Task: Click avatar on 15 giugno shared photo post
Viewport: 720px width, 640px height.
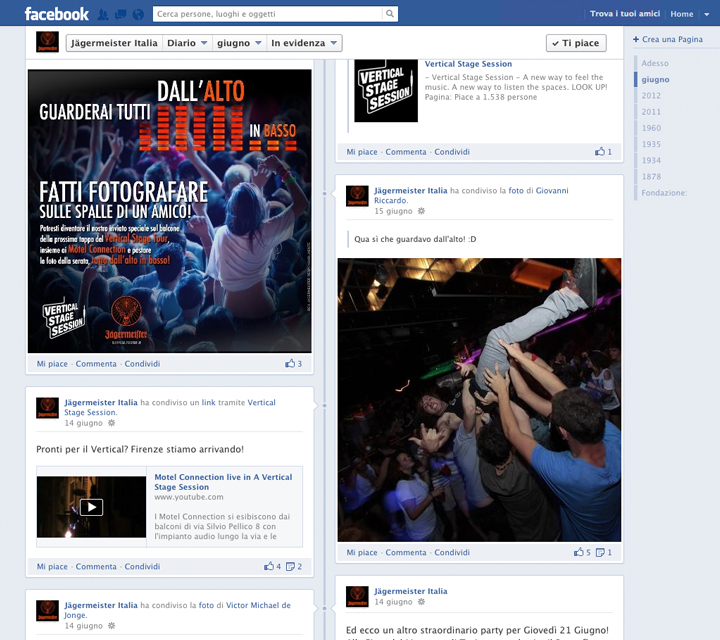Action: [x=357, y=196]
